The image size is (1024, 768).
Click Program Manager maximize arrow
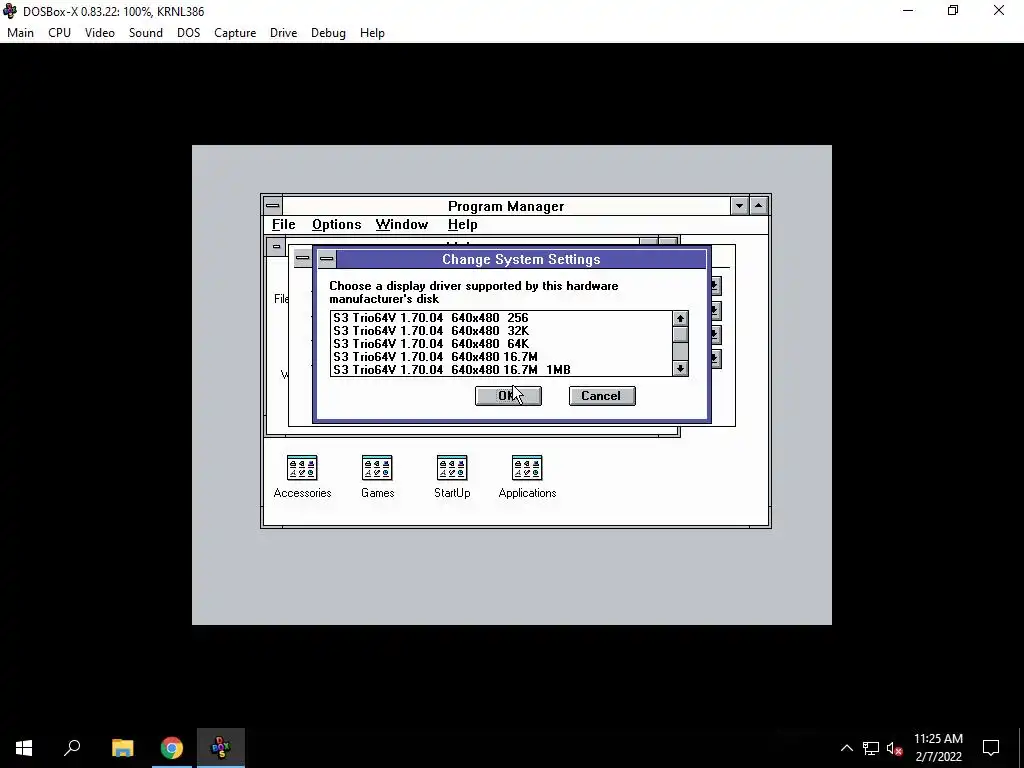coord(758,206)
